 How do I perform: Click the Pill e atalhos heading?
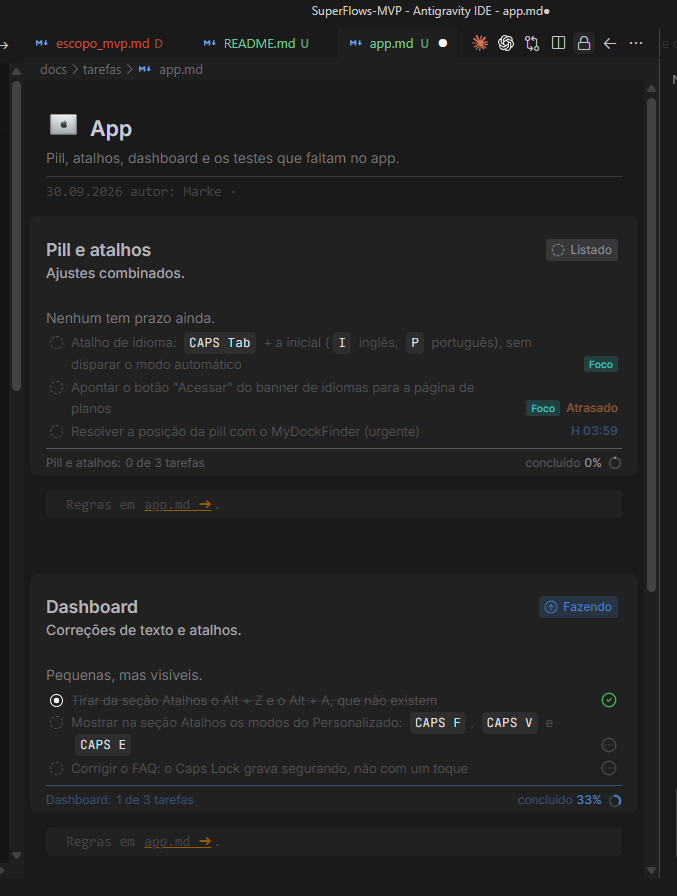(98, 250)
